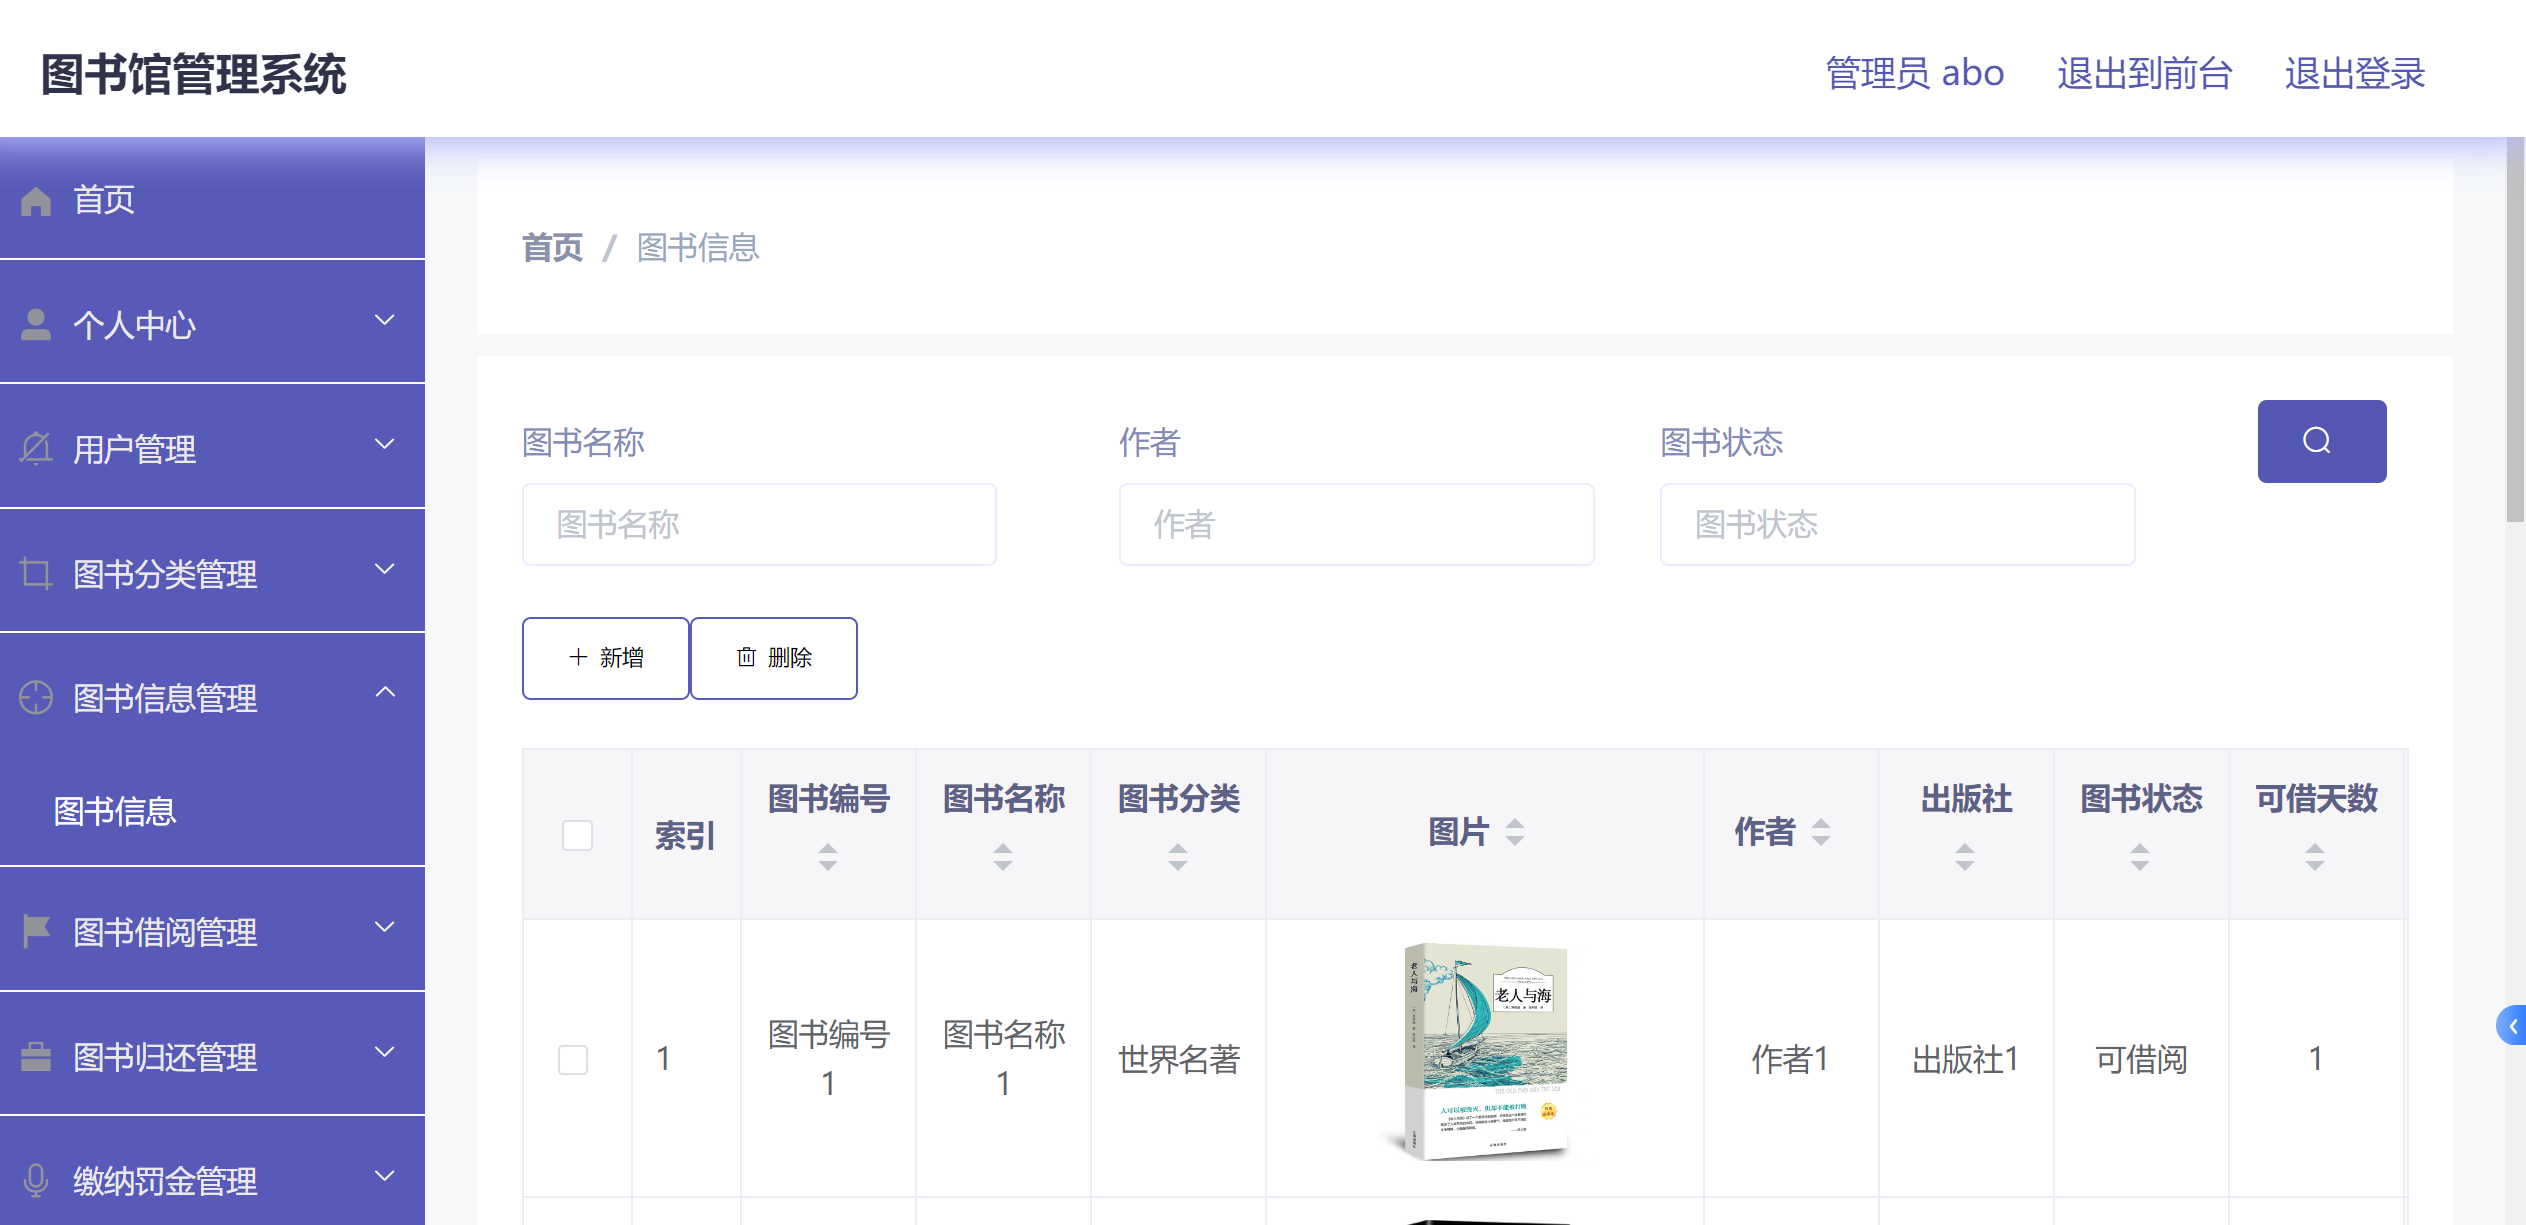This screenshot has width=2526, height=1225.
Task: Navigate to 首页 via breadcrumb
Action: pyautogui.click(x=552, y=247)
